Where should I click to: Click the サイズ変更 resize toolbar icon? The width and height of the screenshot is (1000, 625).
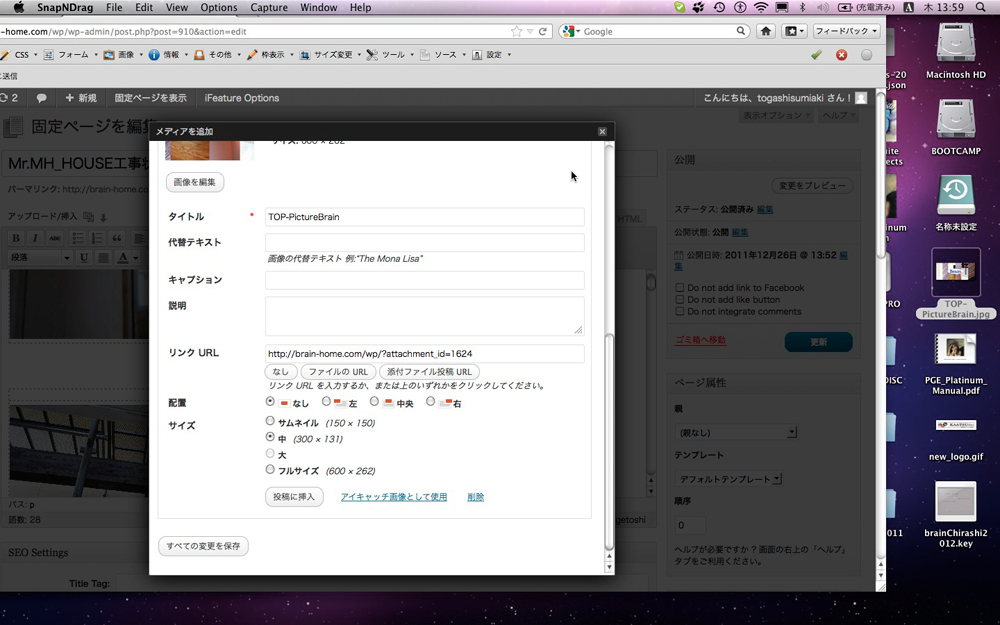305,55
